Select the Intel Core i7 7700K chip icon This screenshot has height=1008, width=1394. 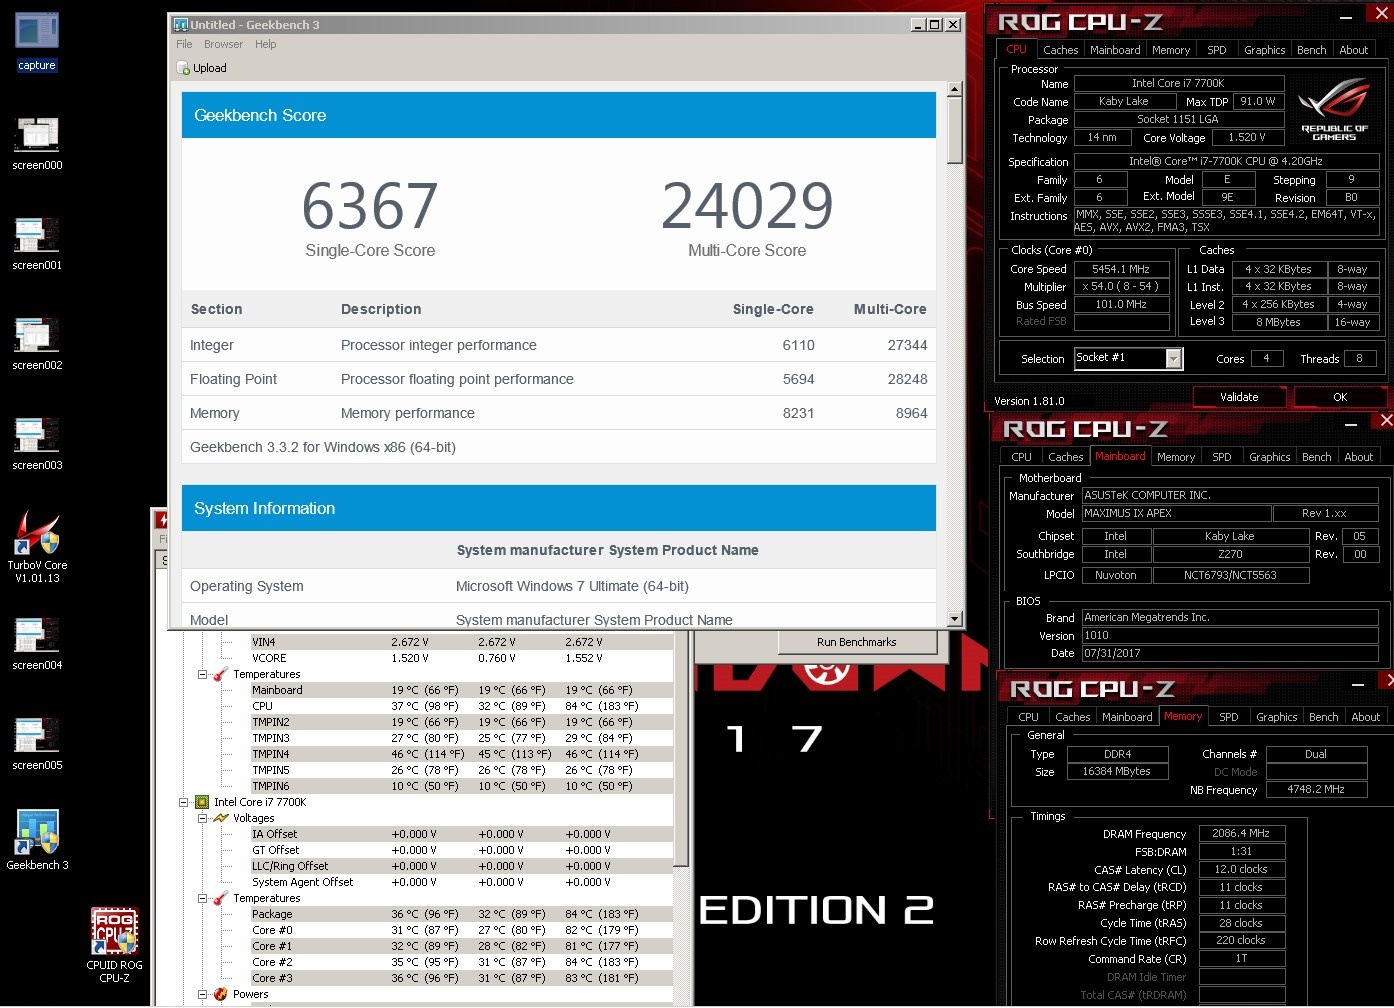[x=202, y=802]
